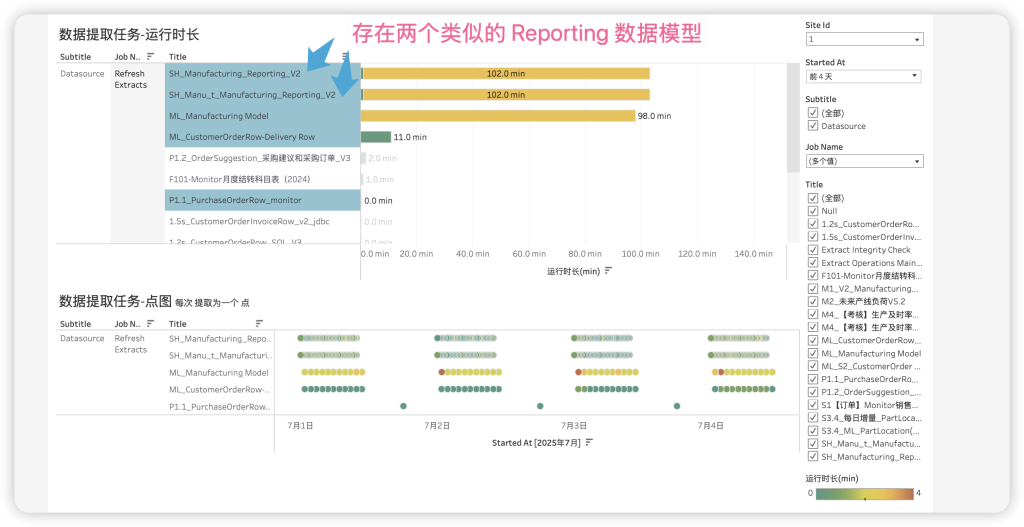Select P1.1_PurchaseOrderRow_monitor row in bar chart
Viewport: 1024px width, 527px height.
(263, 200)
